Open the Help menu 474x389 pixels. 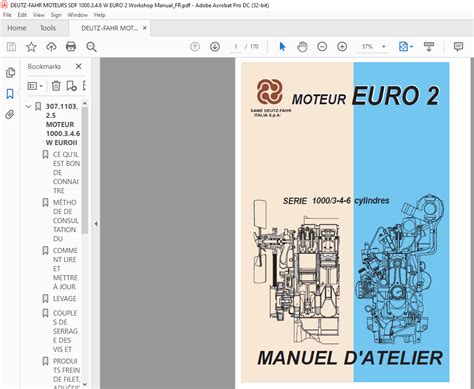click(x=99, y=15)
